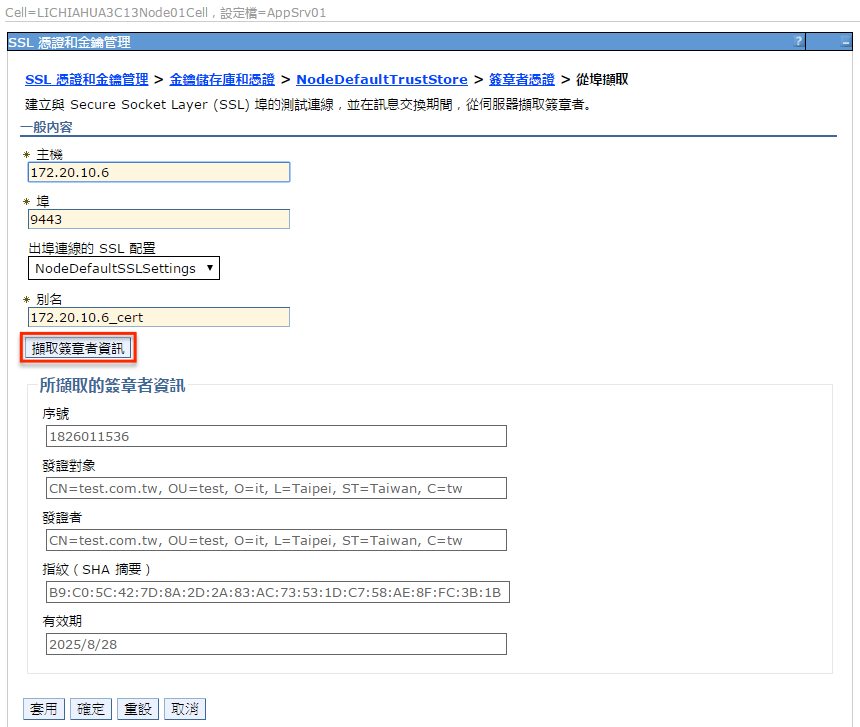Click the 發證對象 text field
The width and height of the screenshot is (860, 727).
point(276,488)
